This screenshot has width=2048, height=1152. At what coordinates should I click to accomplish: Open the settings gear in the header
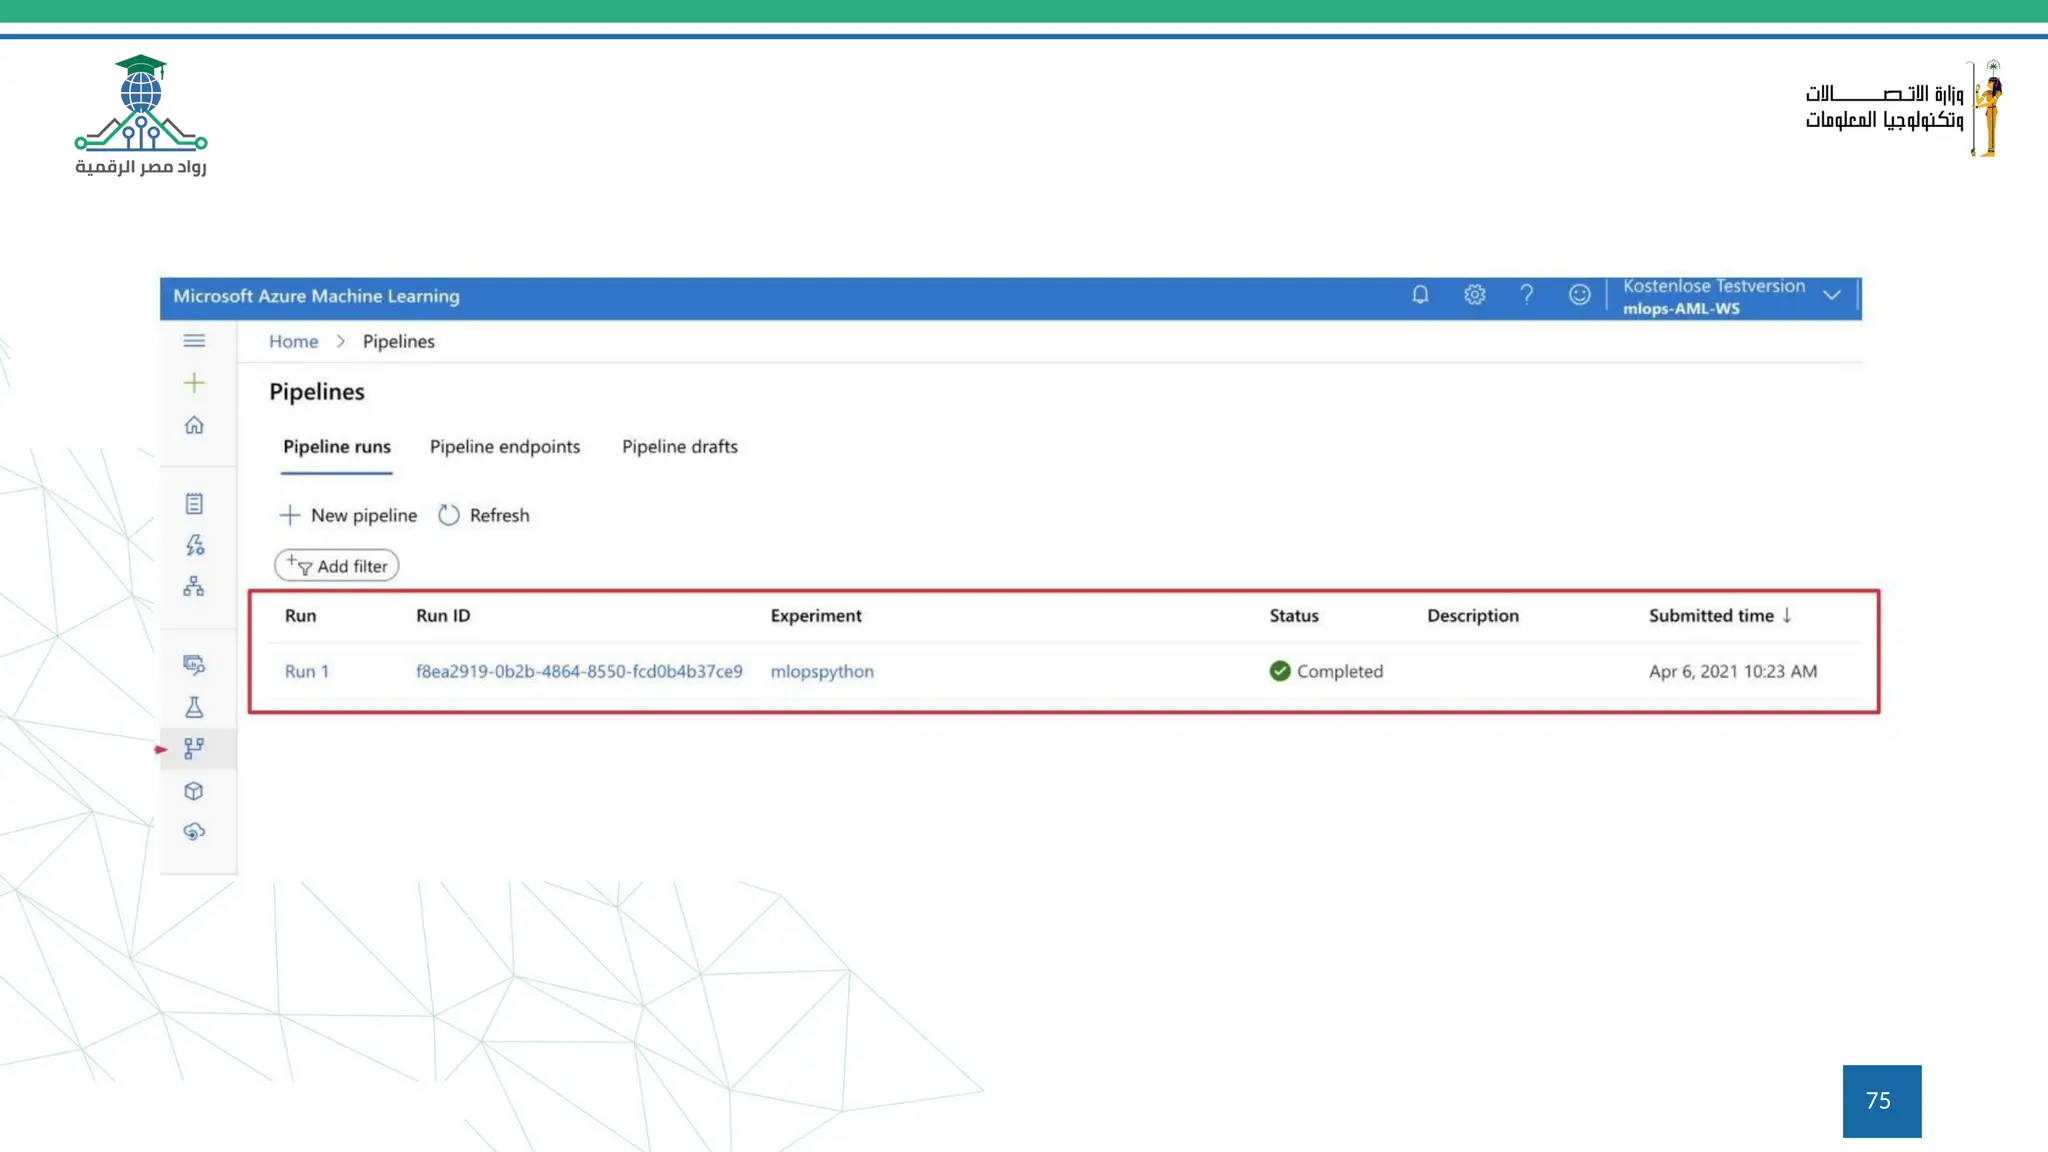pyautogui.click(x=1474, y=295)
